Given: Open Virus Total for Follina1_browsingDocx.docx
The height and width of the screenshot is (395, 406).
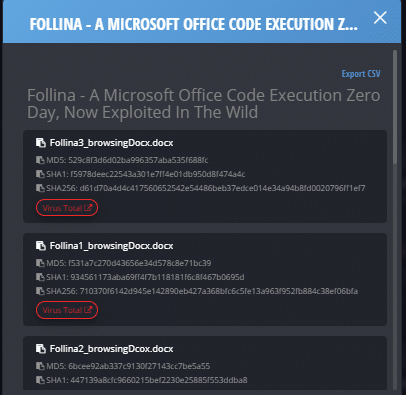Looking at the screenshot, I should [67, 310].
